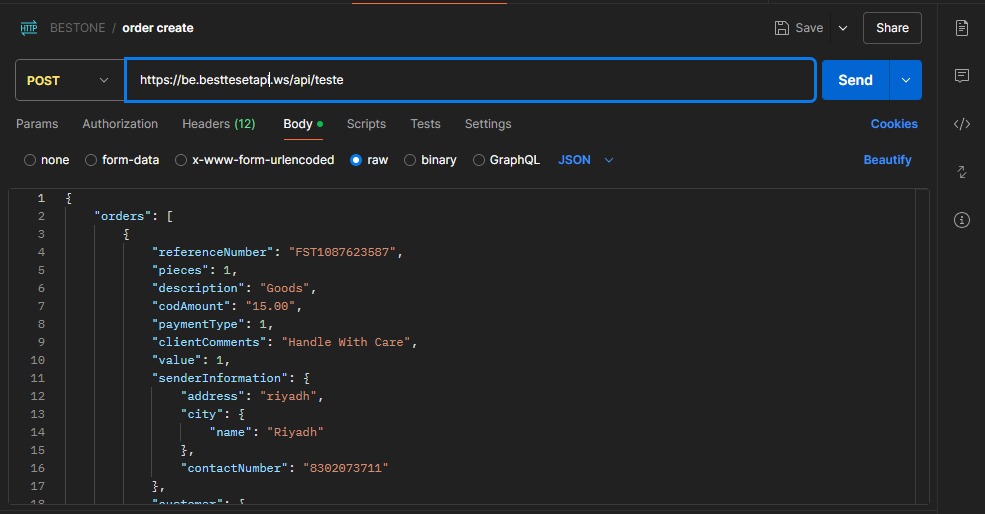
Task: Select the 'GraphQL' body option
Action: coord(479,160)
